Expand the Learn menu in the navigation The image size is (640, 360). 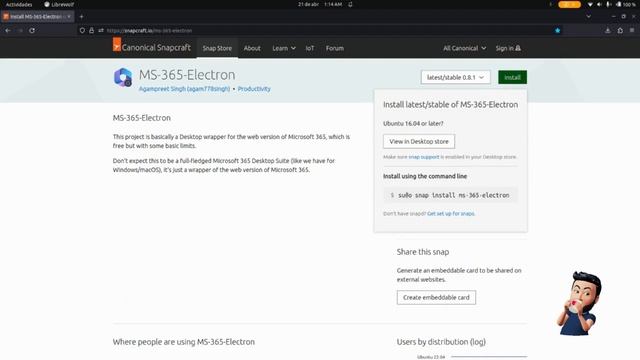284,48
